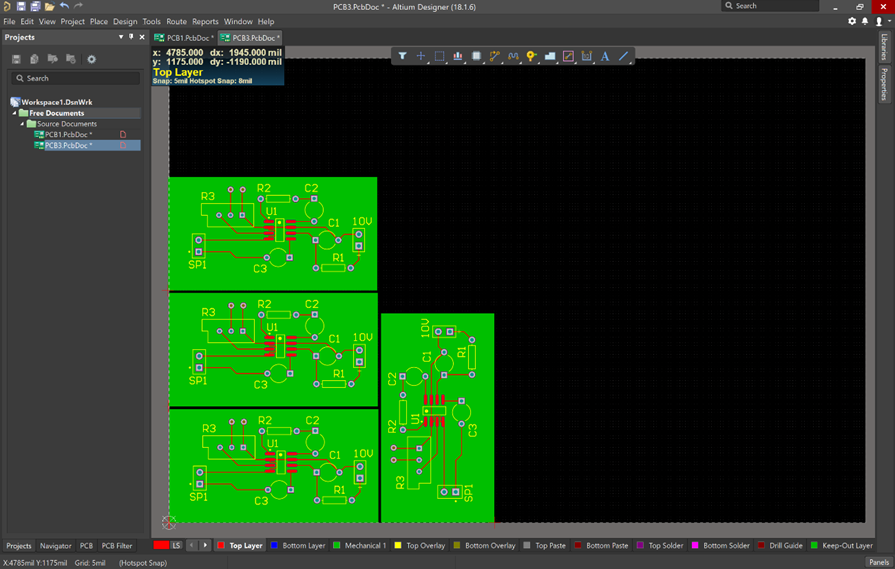Select PCB1.PcbDoc in the project tree

click(68, 135)
